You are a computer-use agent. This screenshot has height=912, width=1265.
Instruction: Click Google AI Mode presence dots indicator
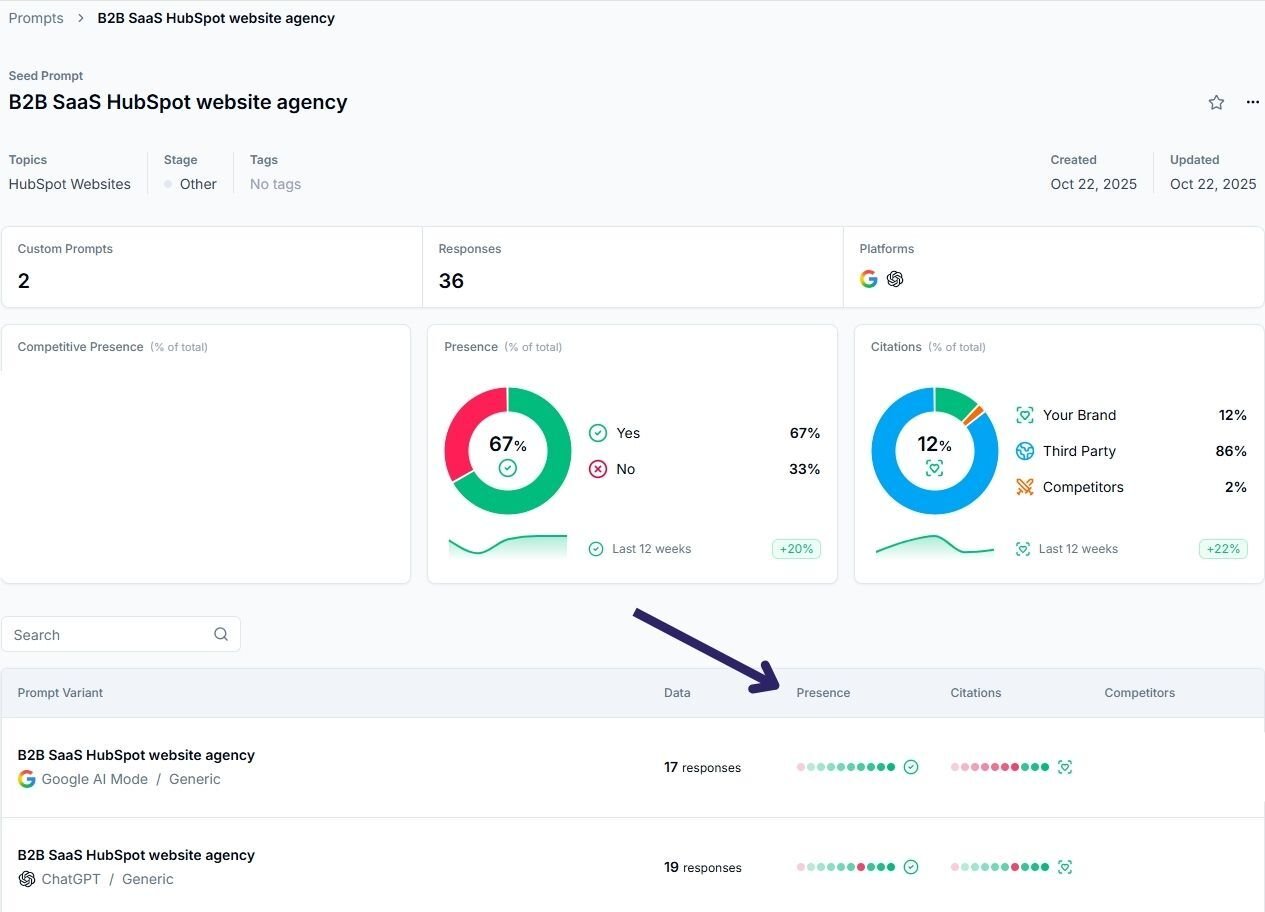coord(846,767)
